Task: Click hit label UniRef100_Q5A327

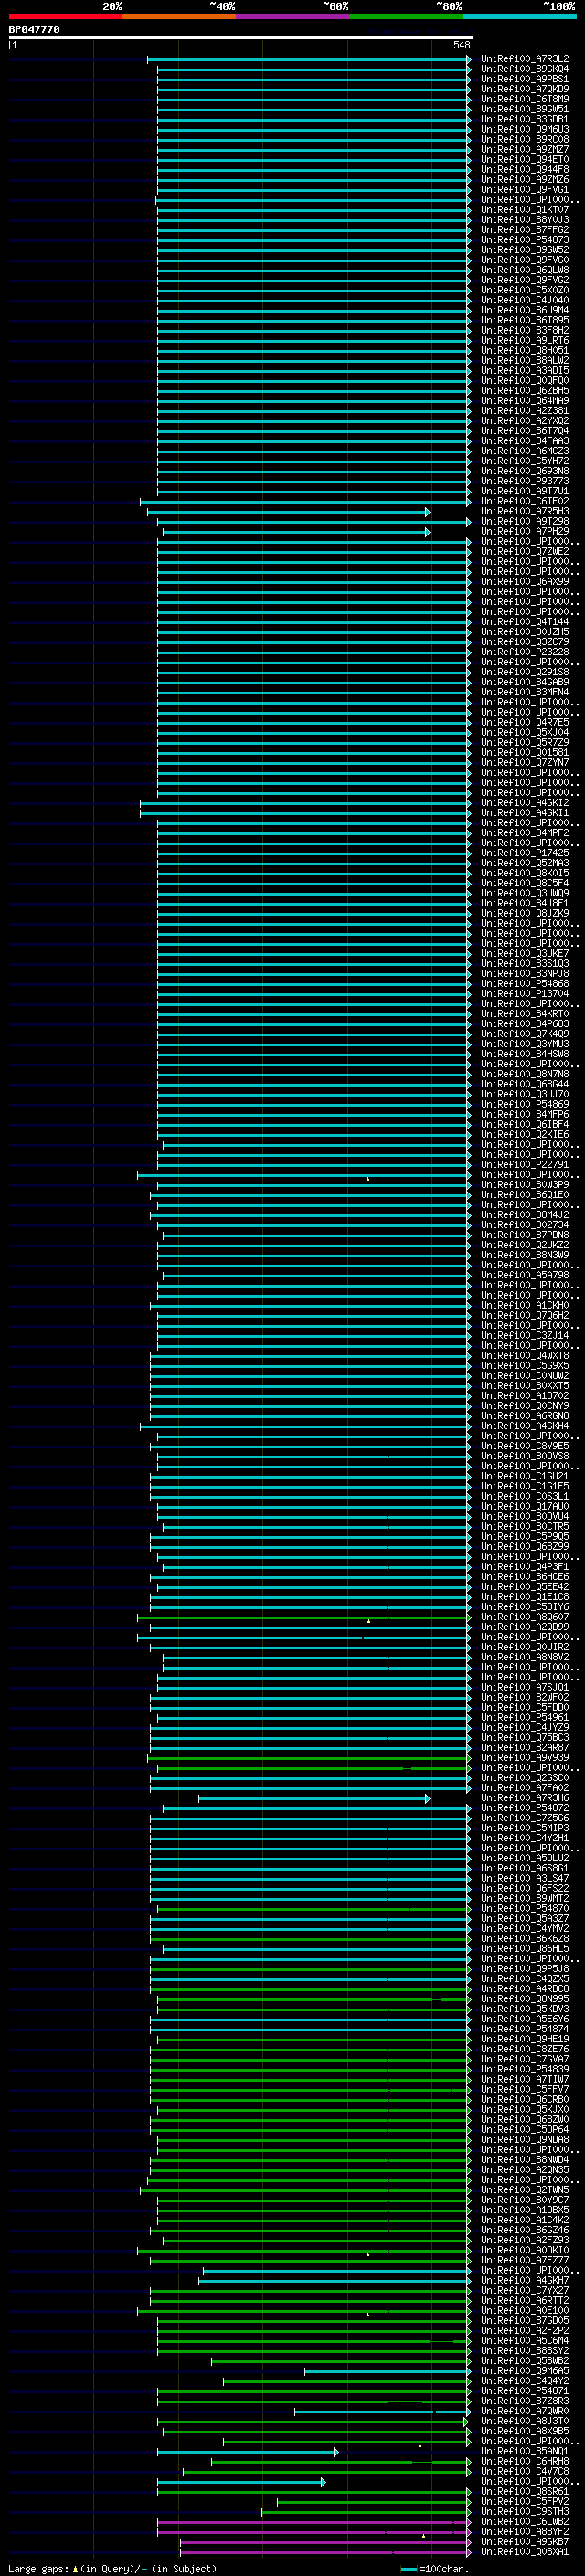Action: click(x=525, y=1919)
